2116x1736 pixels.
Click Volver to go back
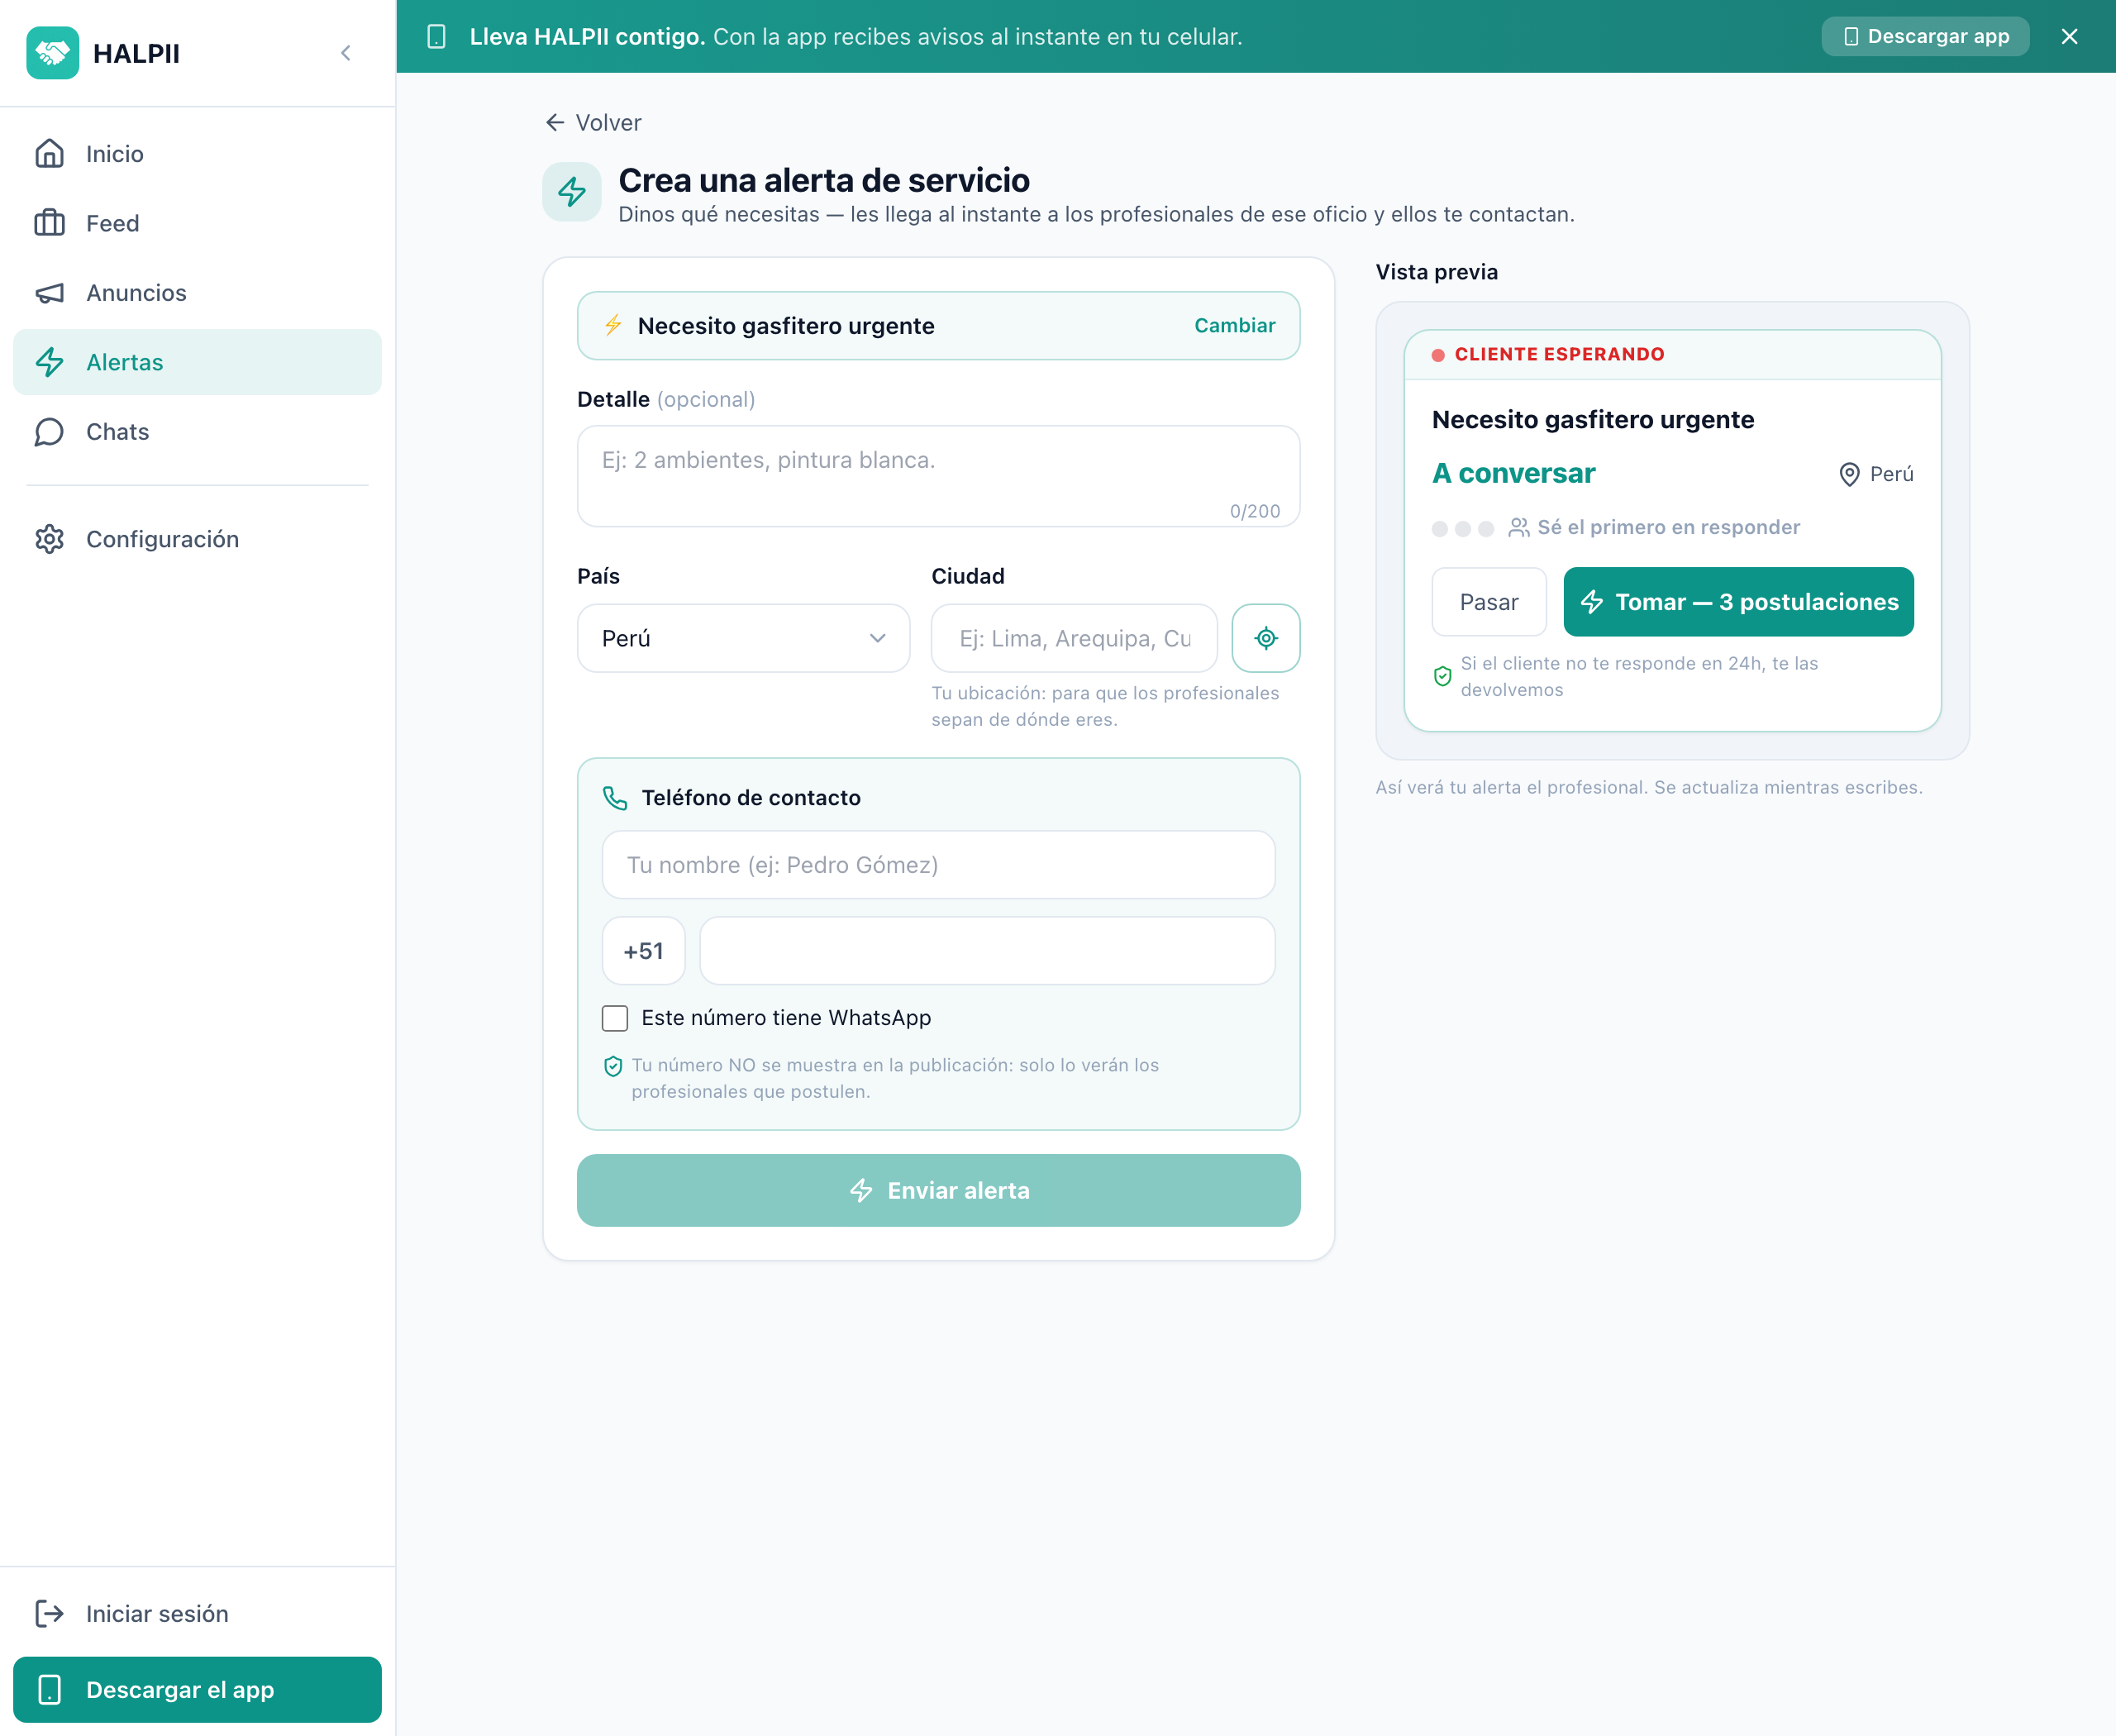[593, 123]
